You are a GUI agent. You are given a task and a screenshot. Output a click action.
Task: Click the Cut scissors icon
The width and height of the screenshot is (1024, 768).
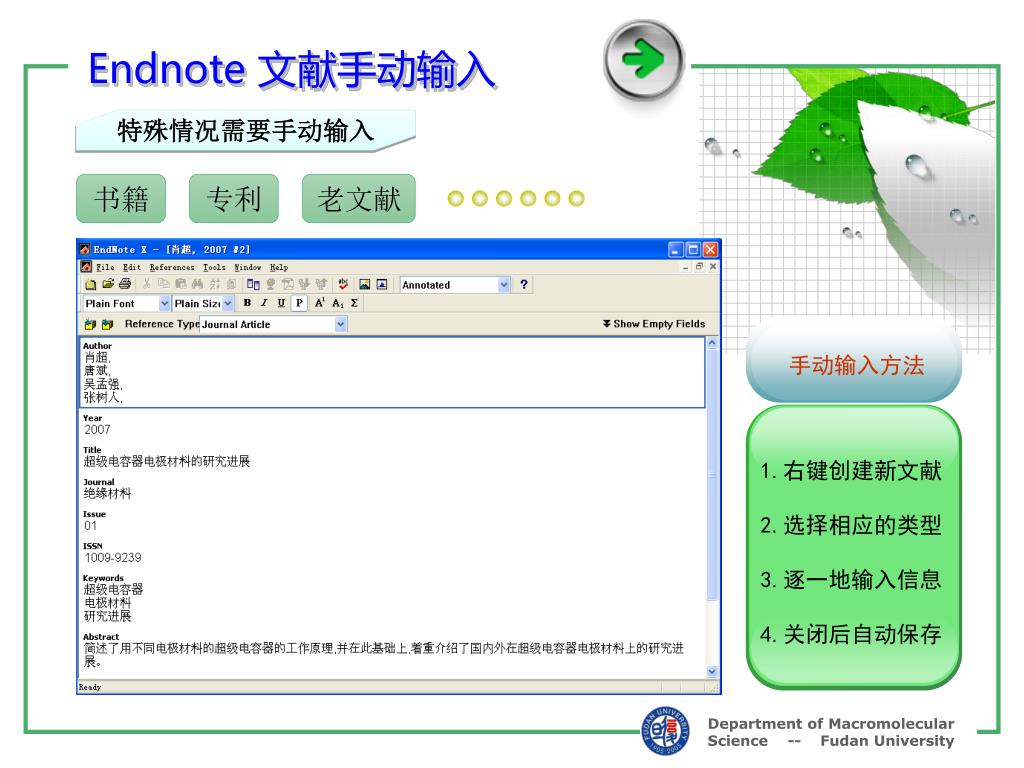[146, 283]
